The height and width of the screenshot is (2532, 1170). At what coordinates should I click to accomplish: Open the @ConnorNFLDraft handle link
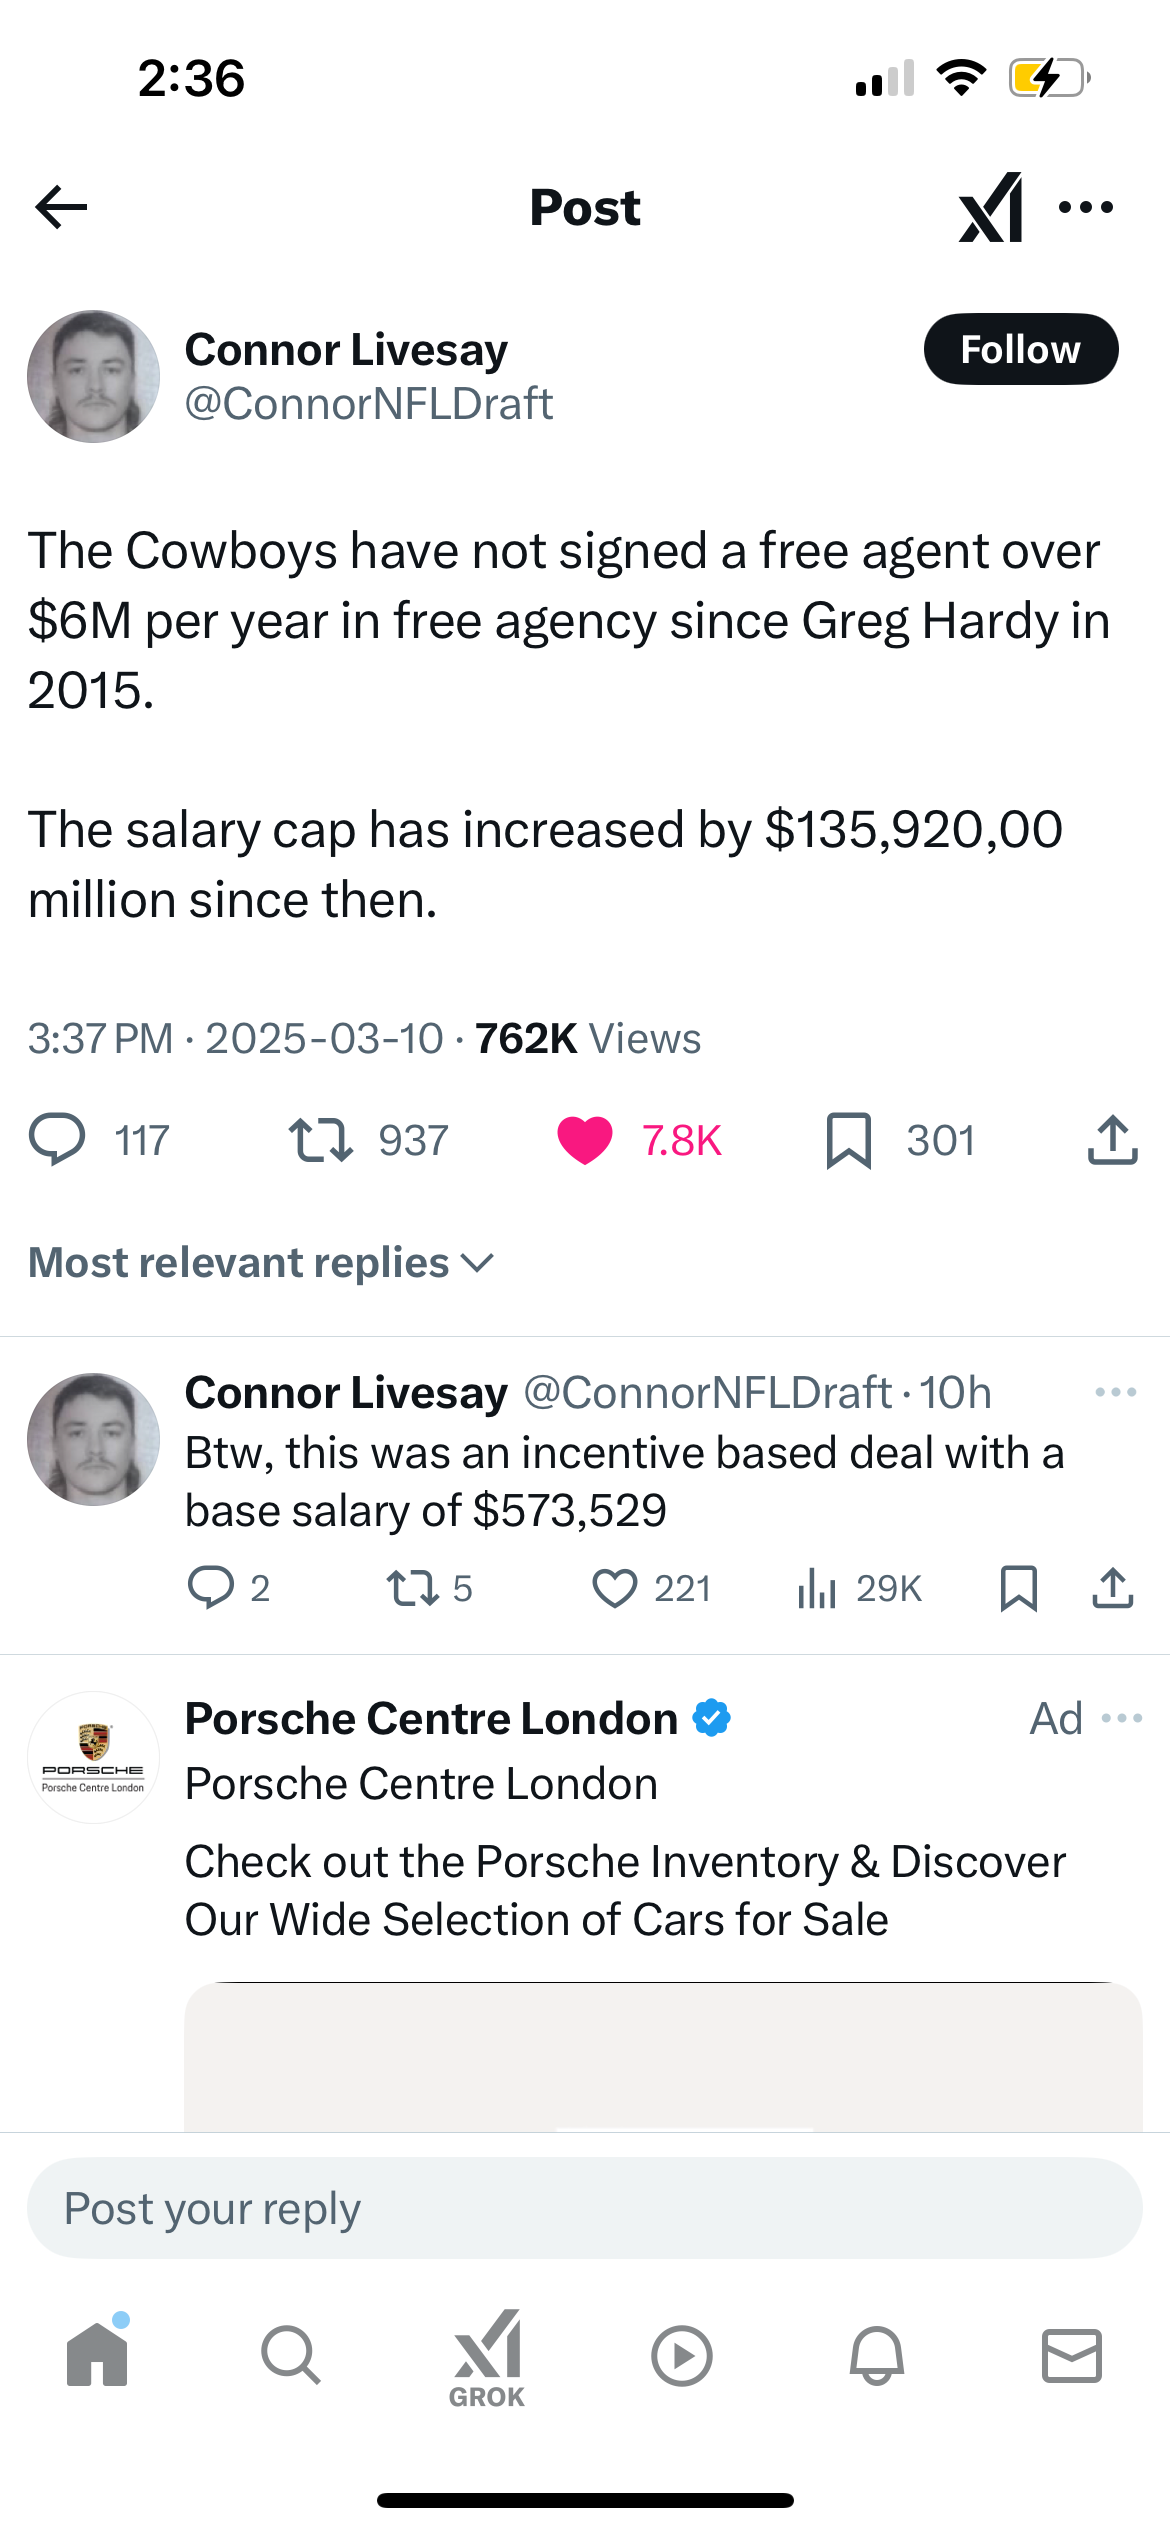(368, 404)
